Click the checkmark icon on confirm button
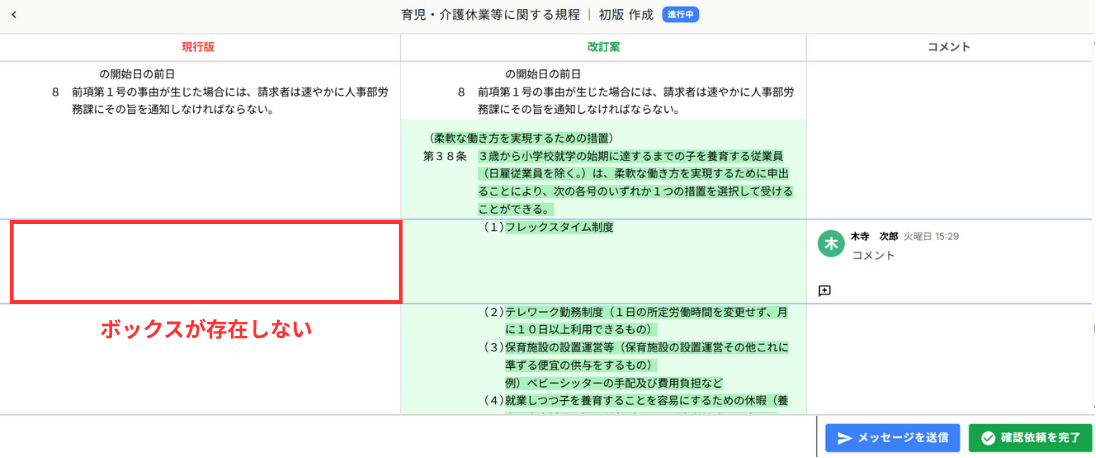Viewport: 1096px width, 458px height. (x=988, y=438)
